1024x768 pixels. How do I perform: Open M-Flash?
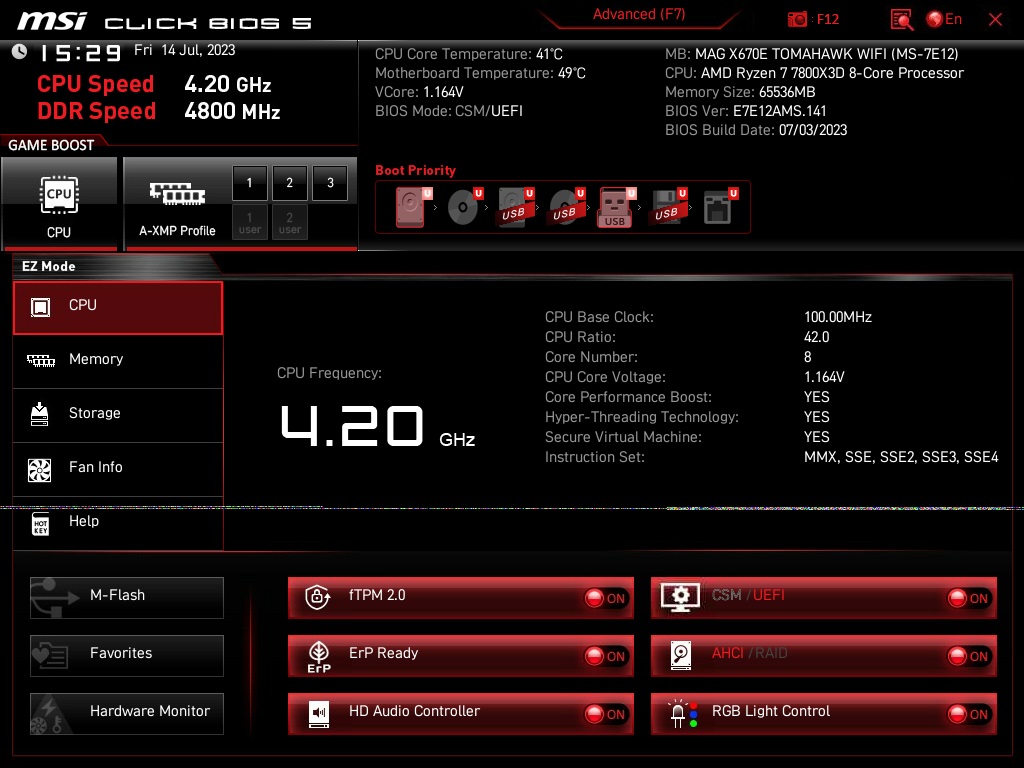126,597
